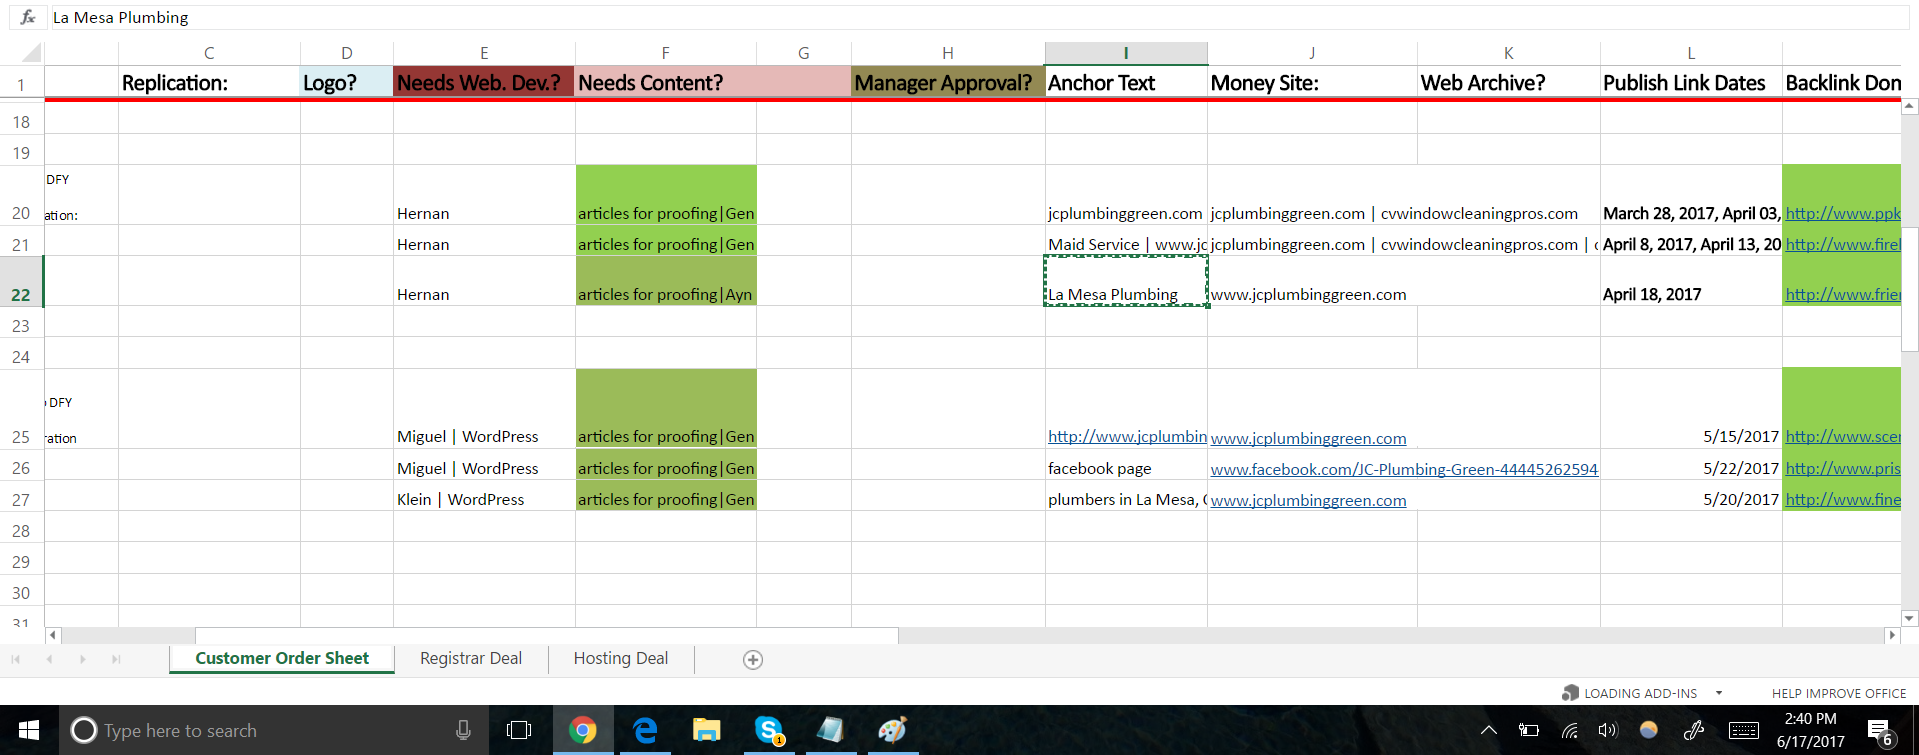Click the fx insert function icon
The width and height of the screenshot is (1919, 755).
pos(28,17)
